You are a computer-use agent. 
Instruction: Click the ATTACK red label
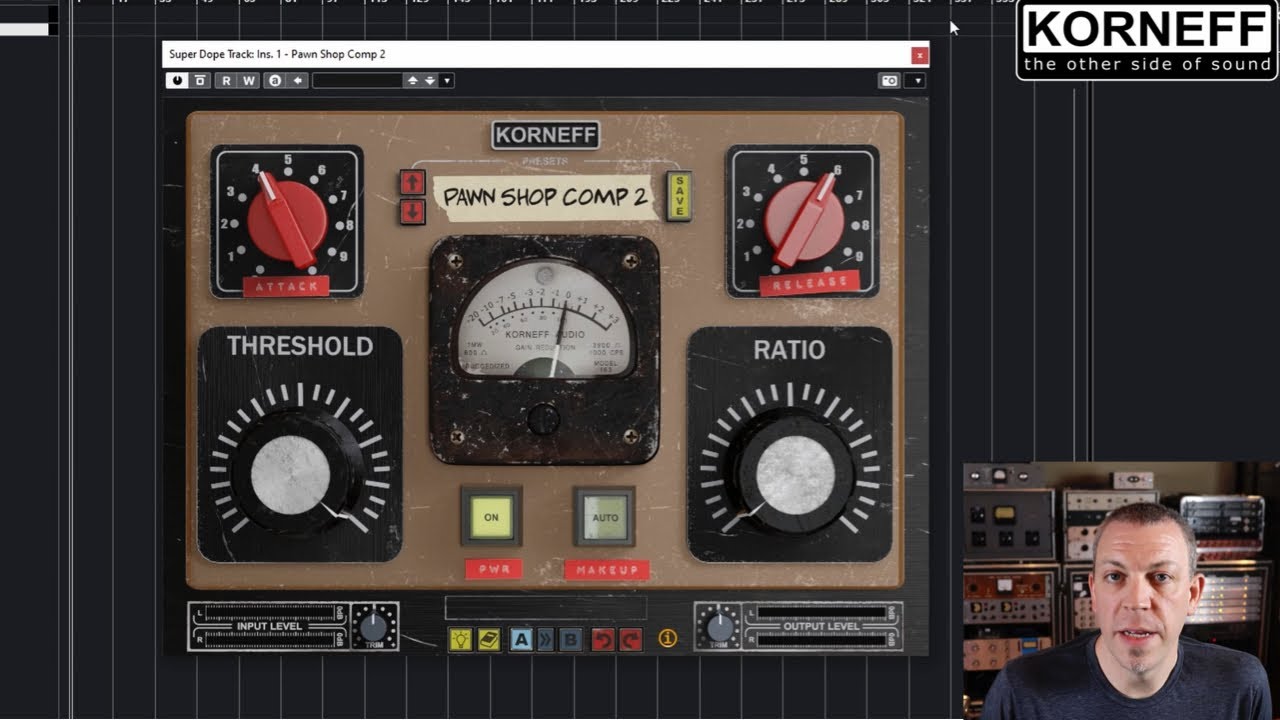coord(287,286)
